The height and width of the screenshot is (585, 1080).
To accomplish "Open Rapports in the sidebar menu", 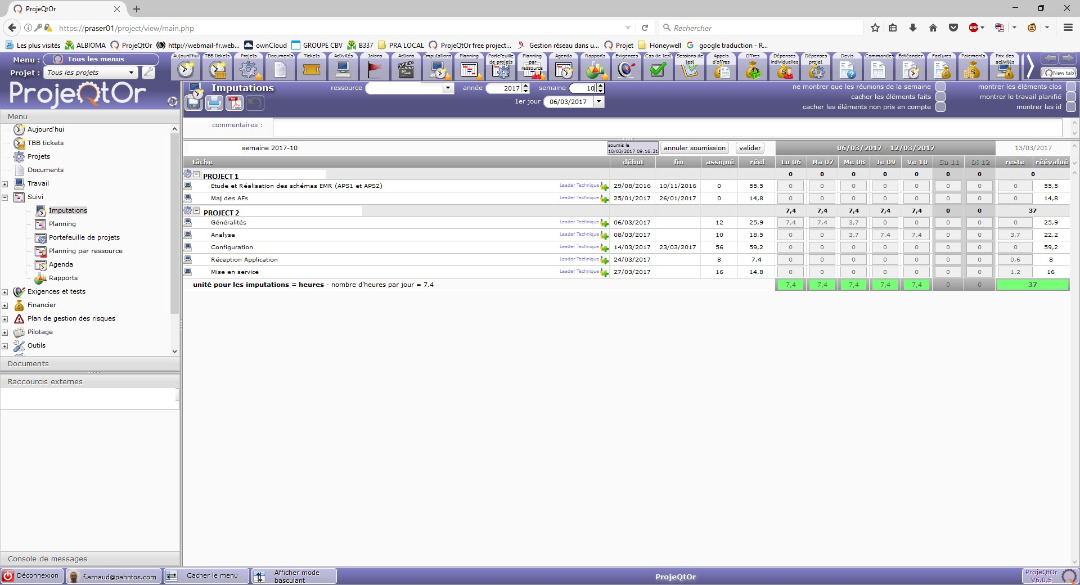I will coord(63,278).
